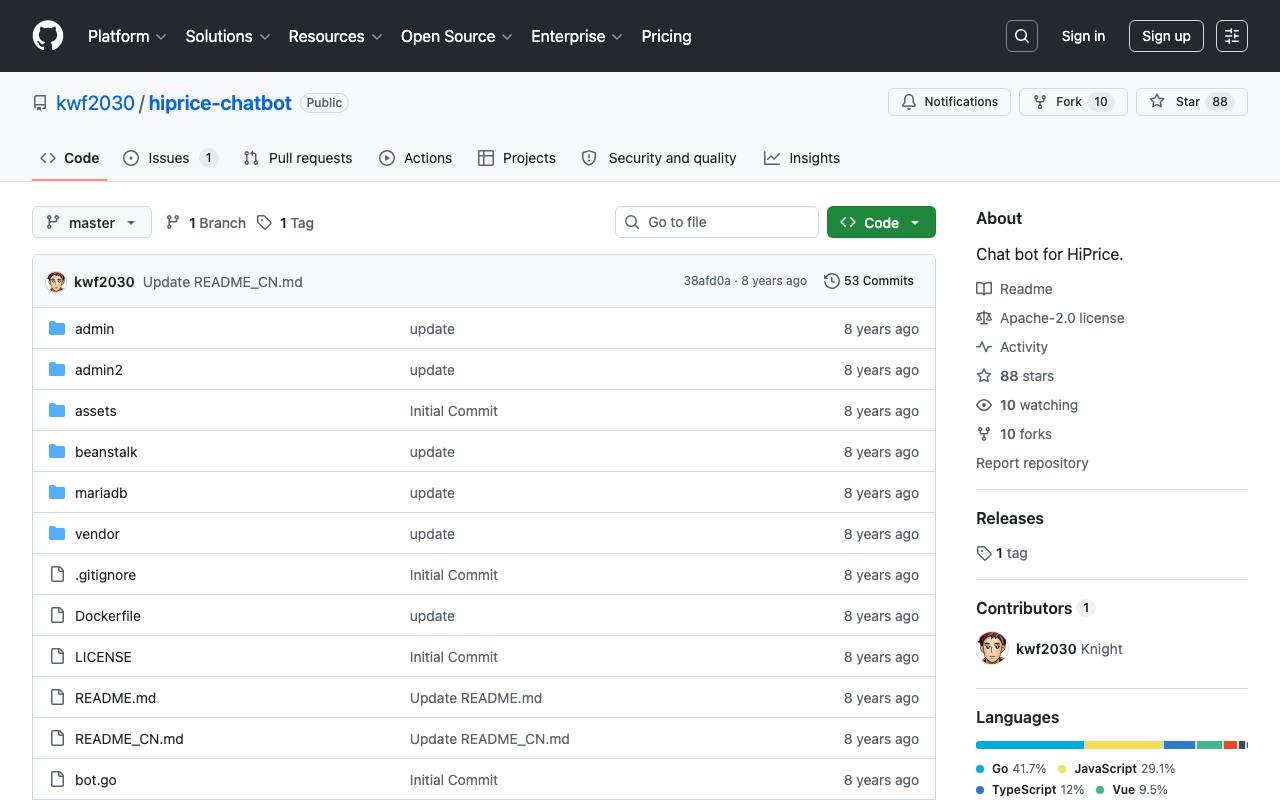
Task: Switch to the Projects tab
Action: point(517,158)
